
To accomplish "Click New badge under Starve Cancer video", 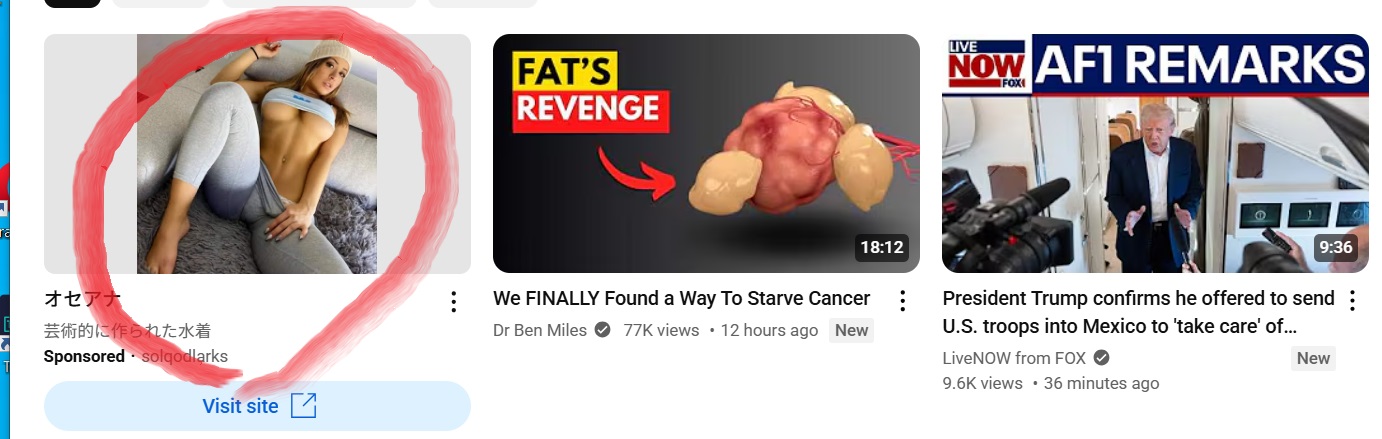I will click(x=851, y=330).
